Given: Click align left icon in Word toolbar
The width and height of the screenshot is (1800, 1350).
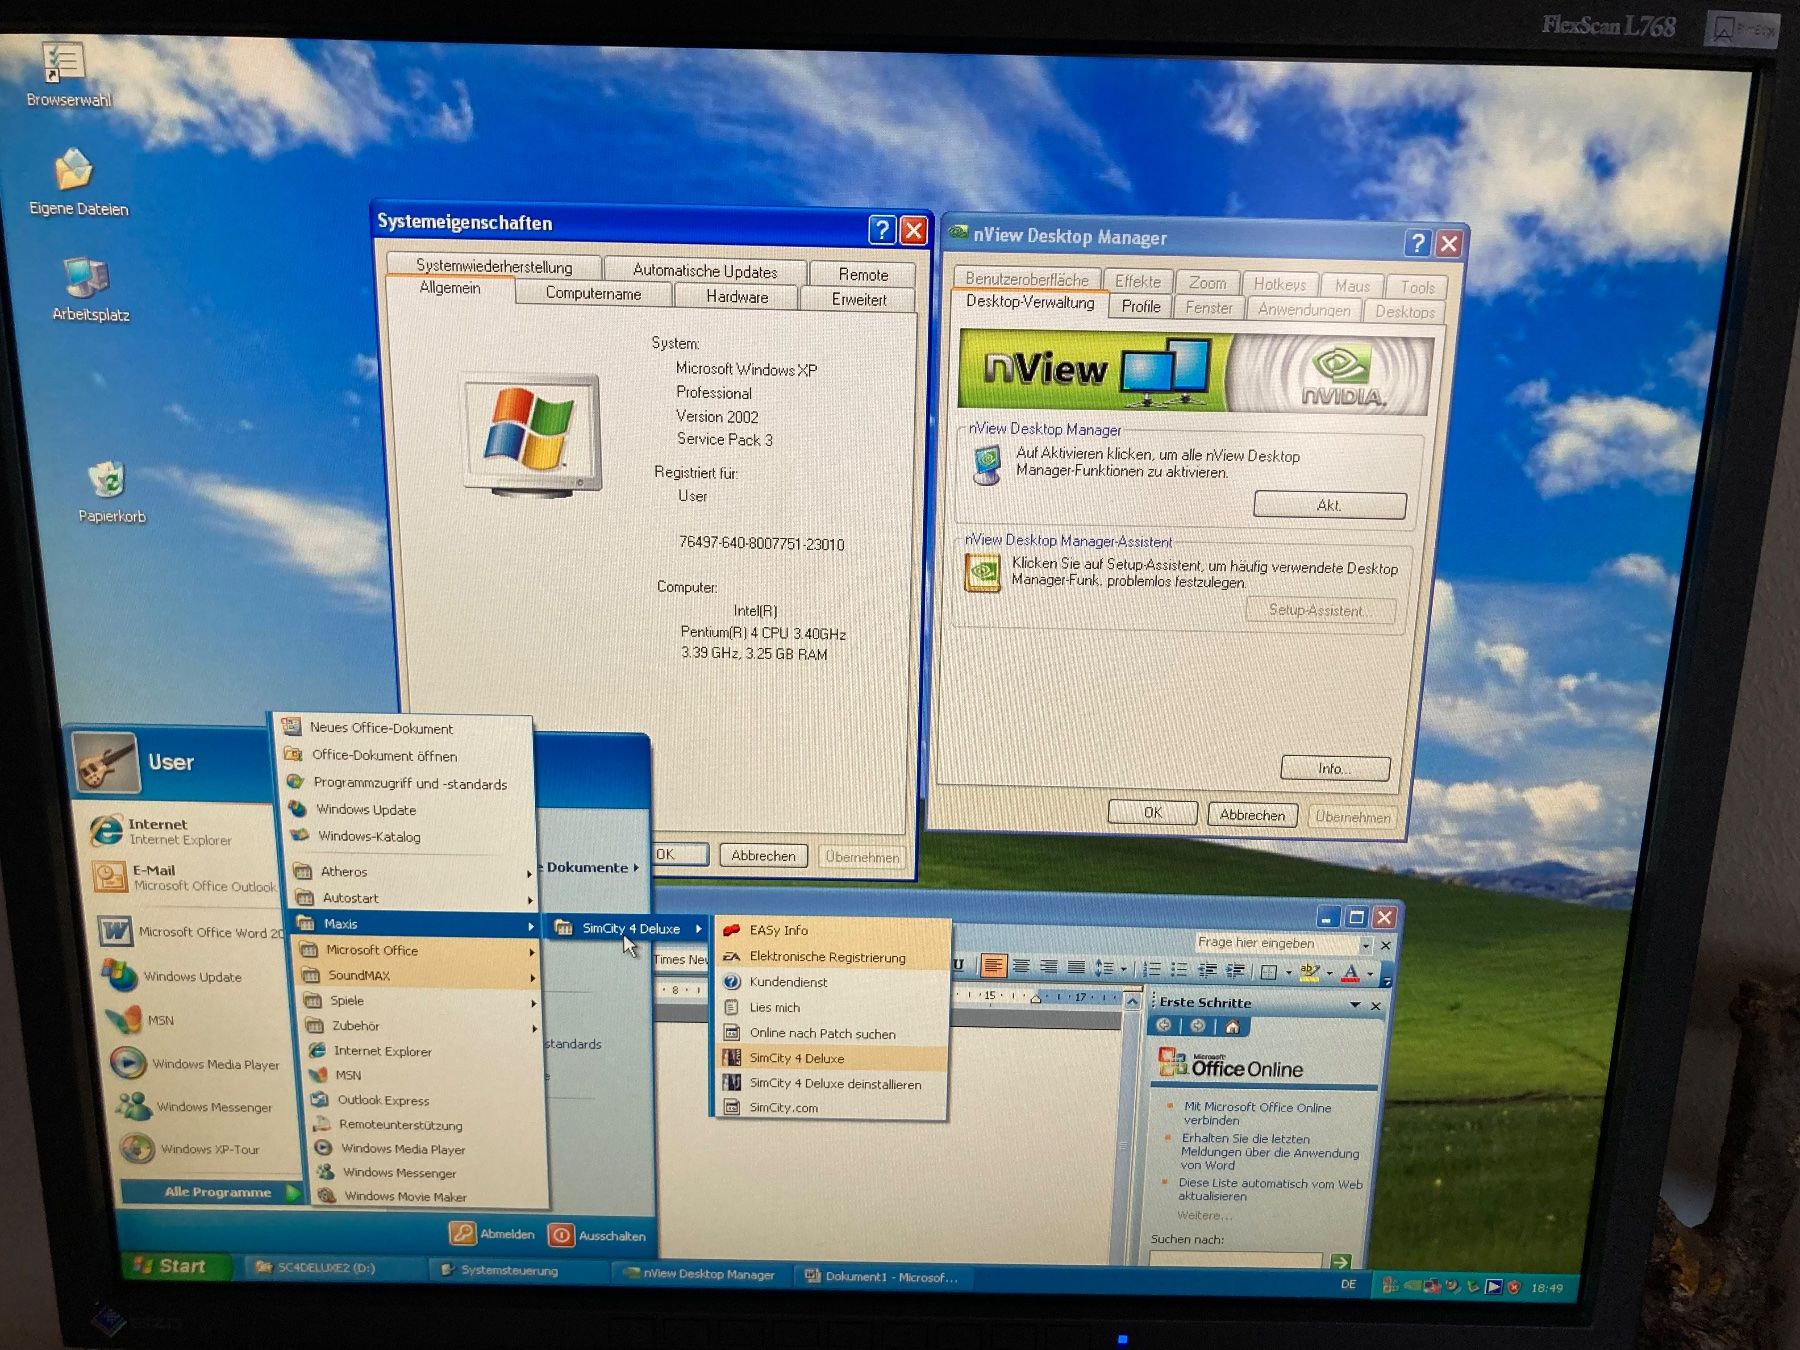Looking at the screenshot, I should point(994,966).
